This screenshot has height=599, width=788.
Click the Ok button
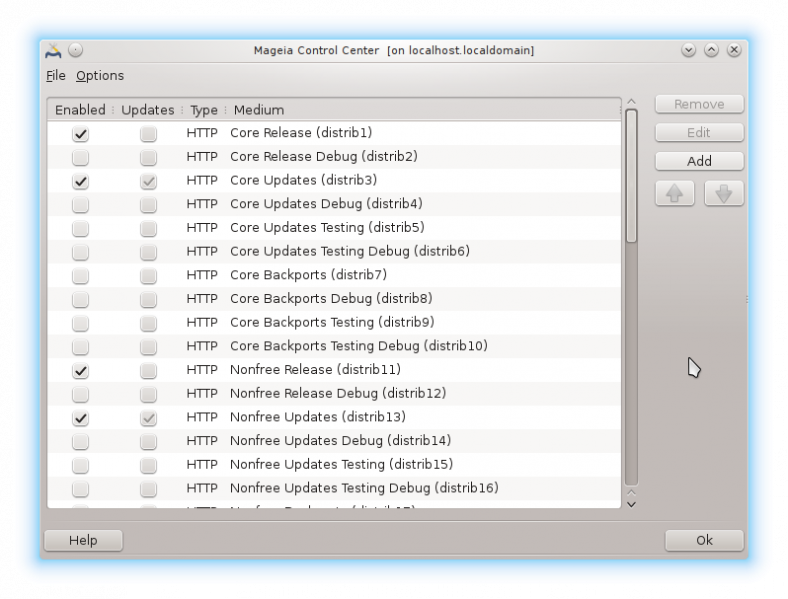coord(704,540)
